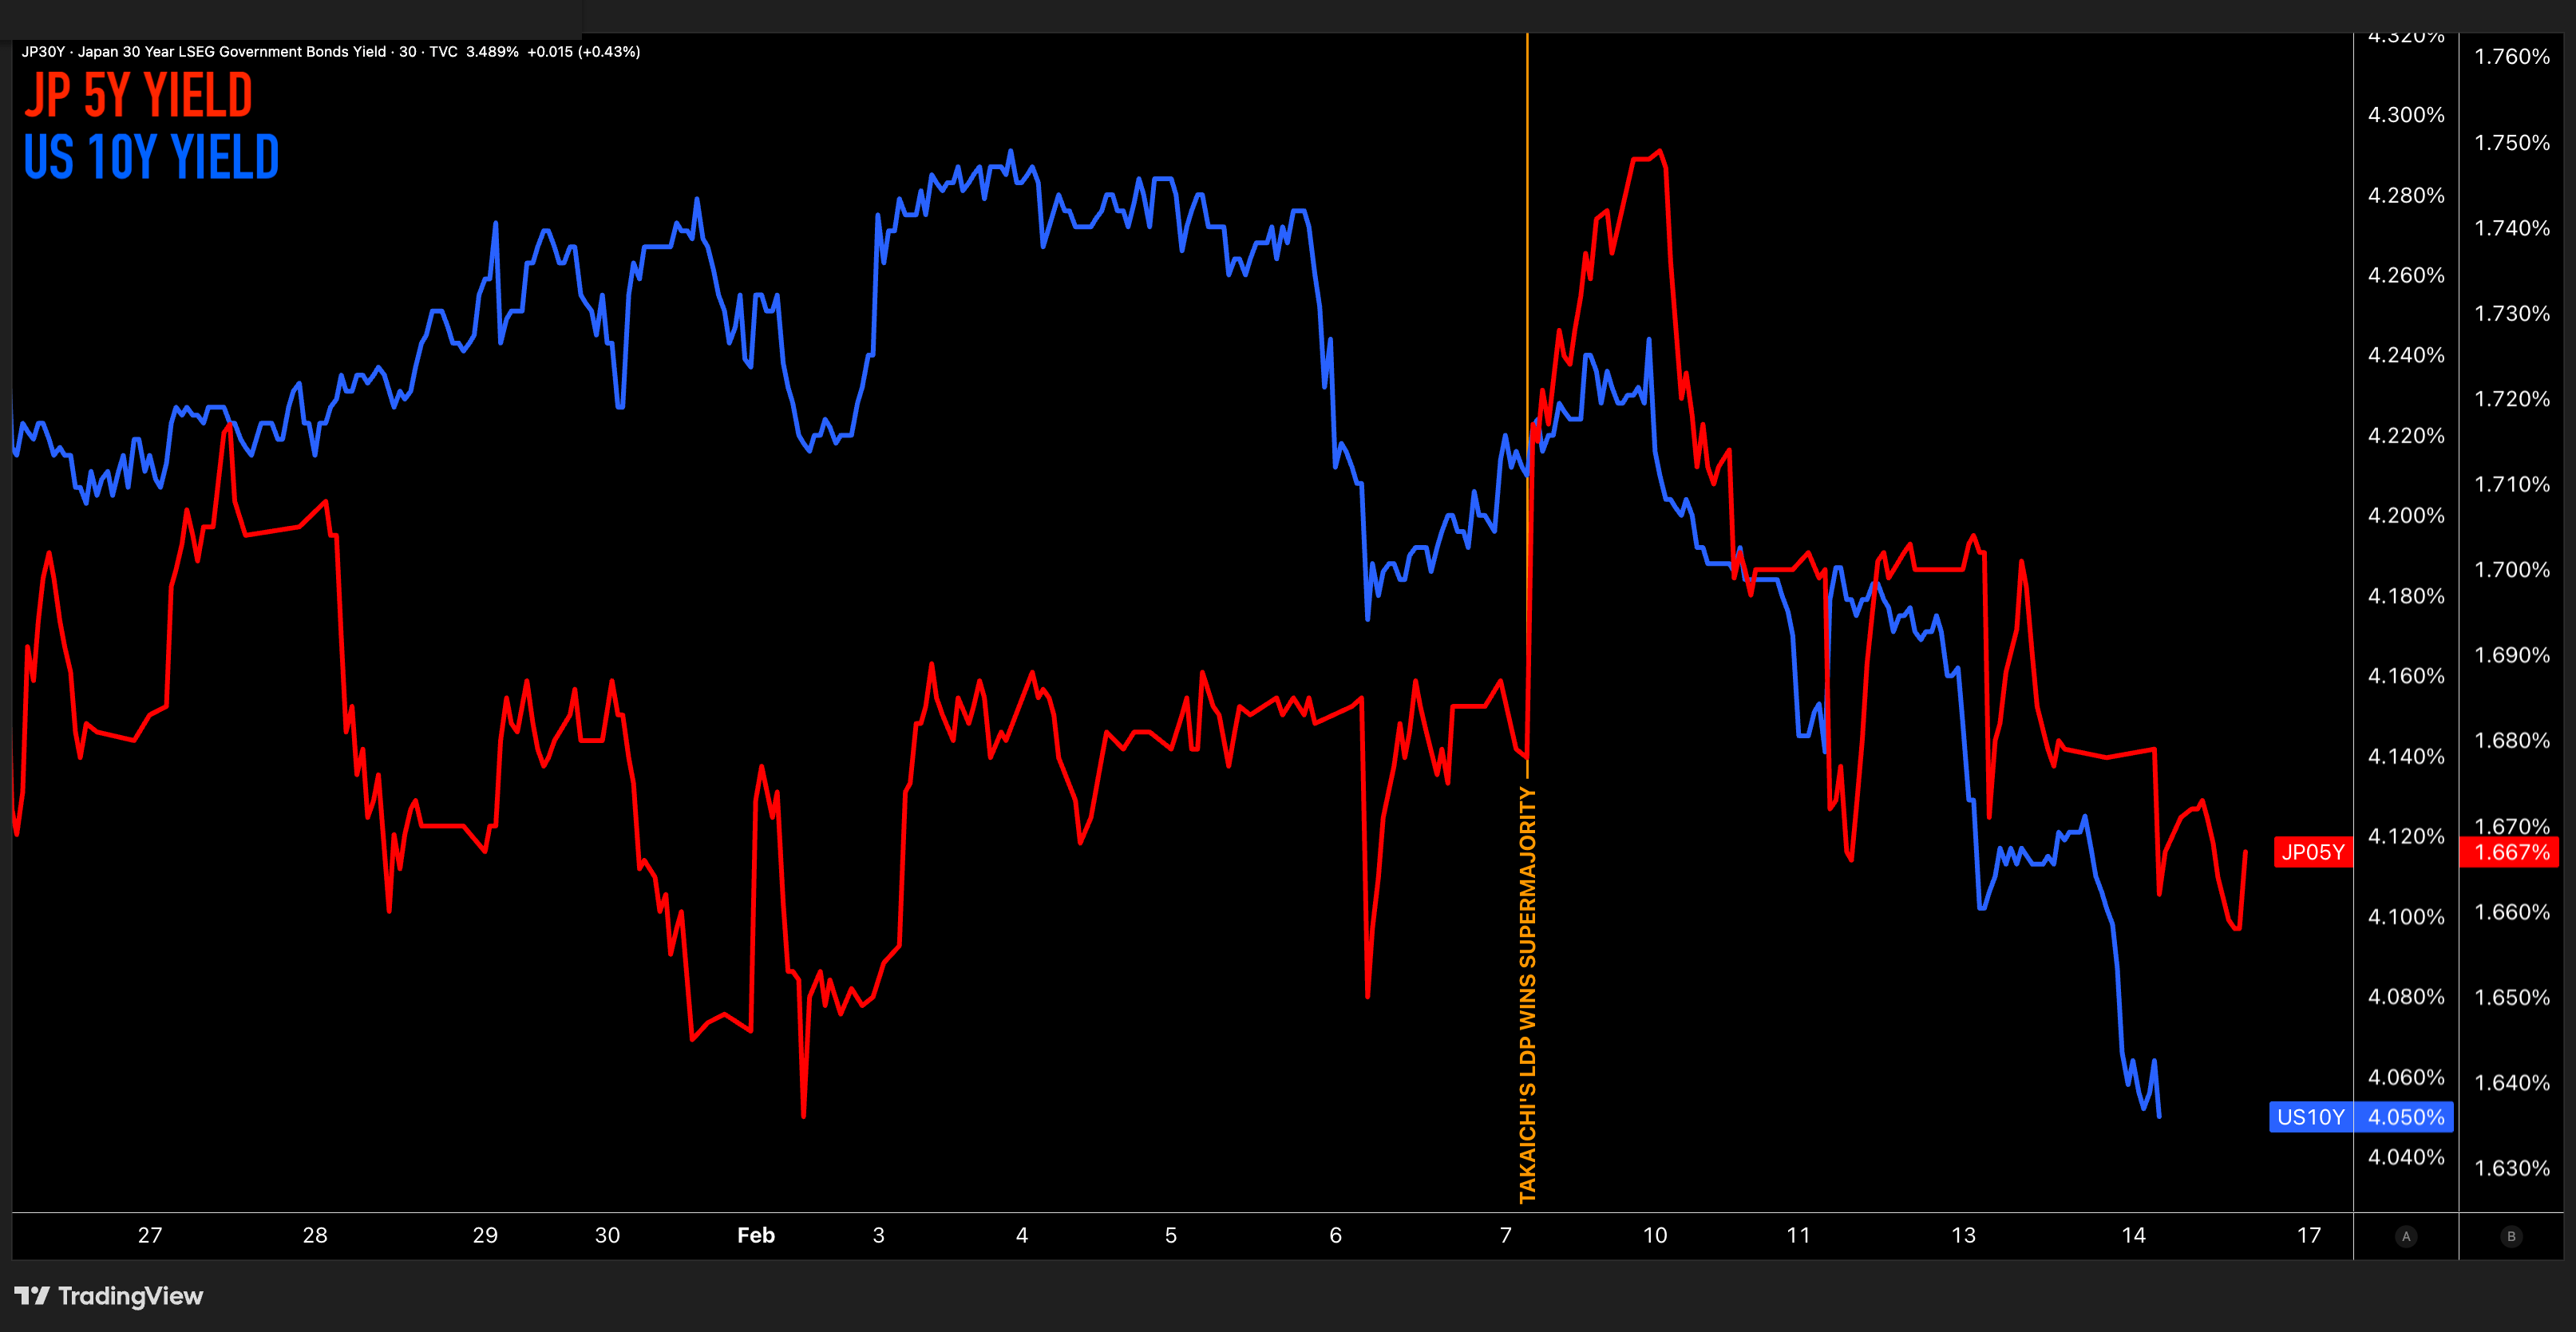The width and height of the screenshot is (2576, 1332).
Task: Click the 4.240% axis value
Action: point(2406,355)
